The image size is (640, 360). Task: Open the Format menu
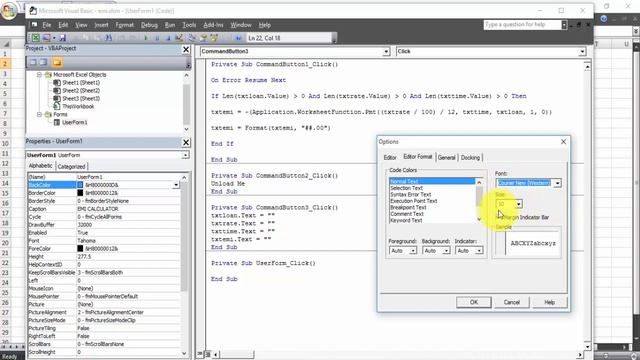pyautogui.click(x=124, y=25)
